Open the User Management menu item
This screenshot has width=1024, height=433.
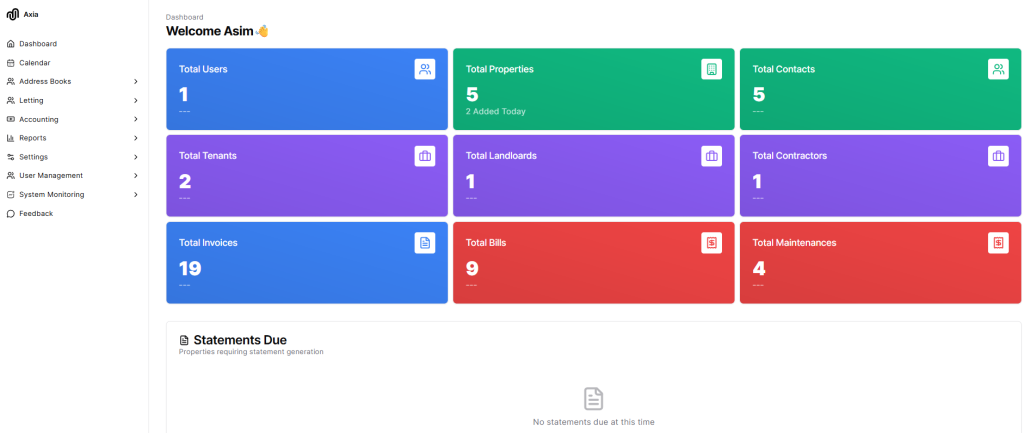click(51, 176)
